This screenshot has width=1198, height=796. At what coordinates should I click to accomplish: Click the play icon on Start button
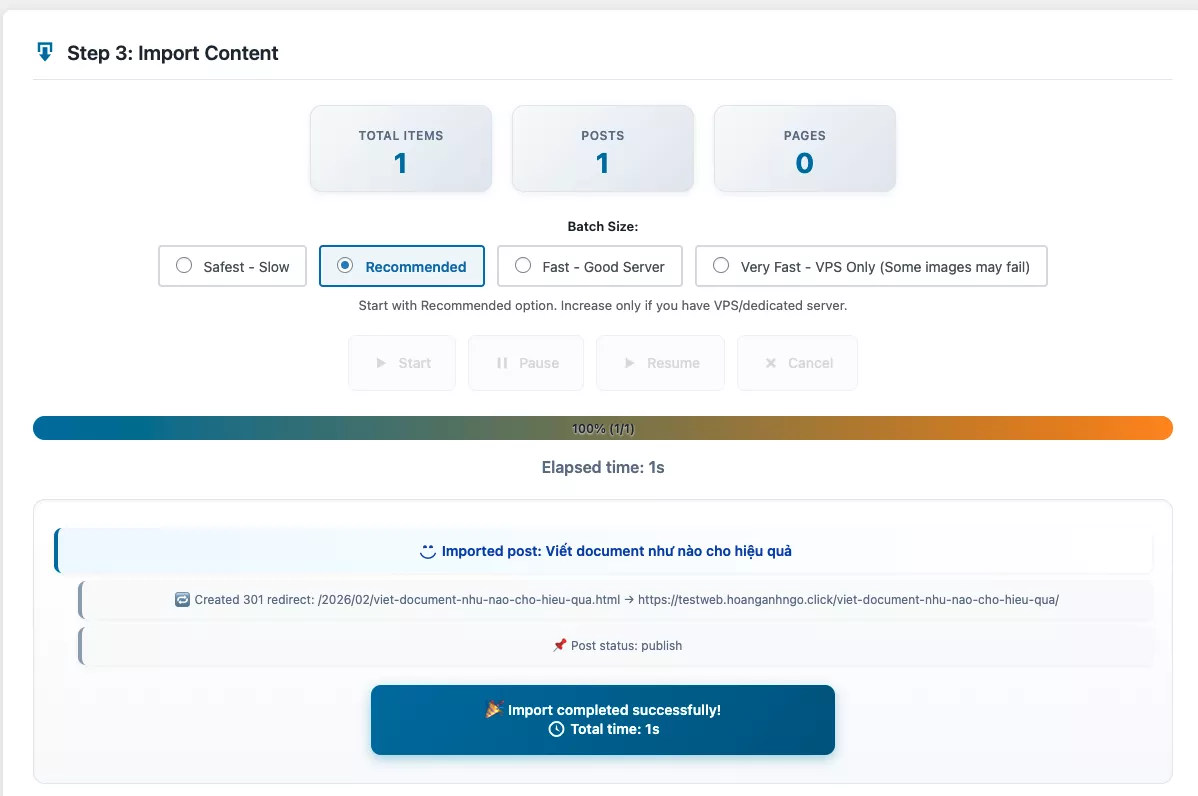381,363
